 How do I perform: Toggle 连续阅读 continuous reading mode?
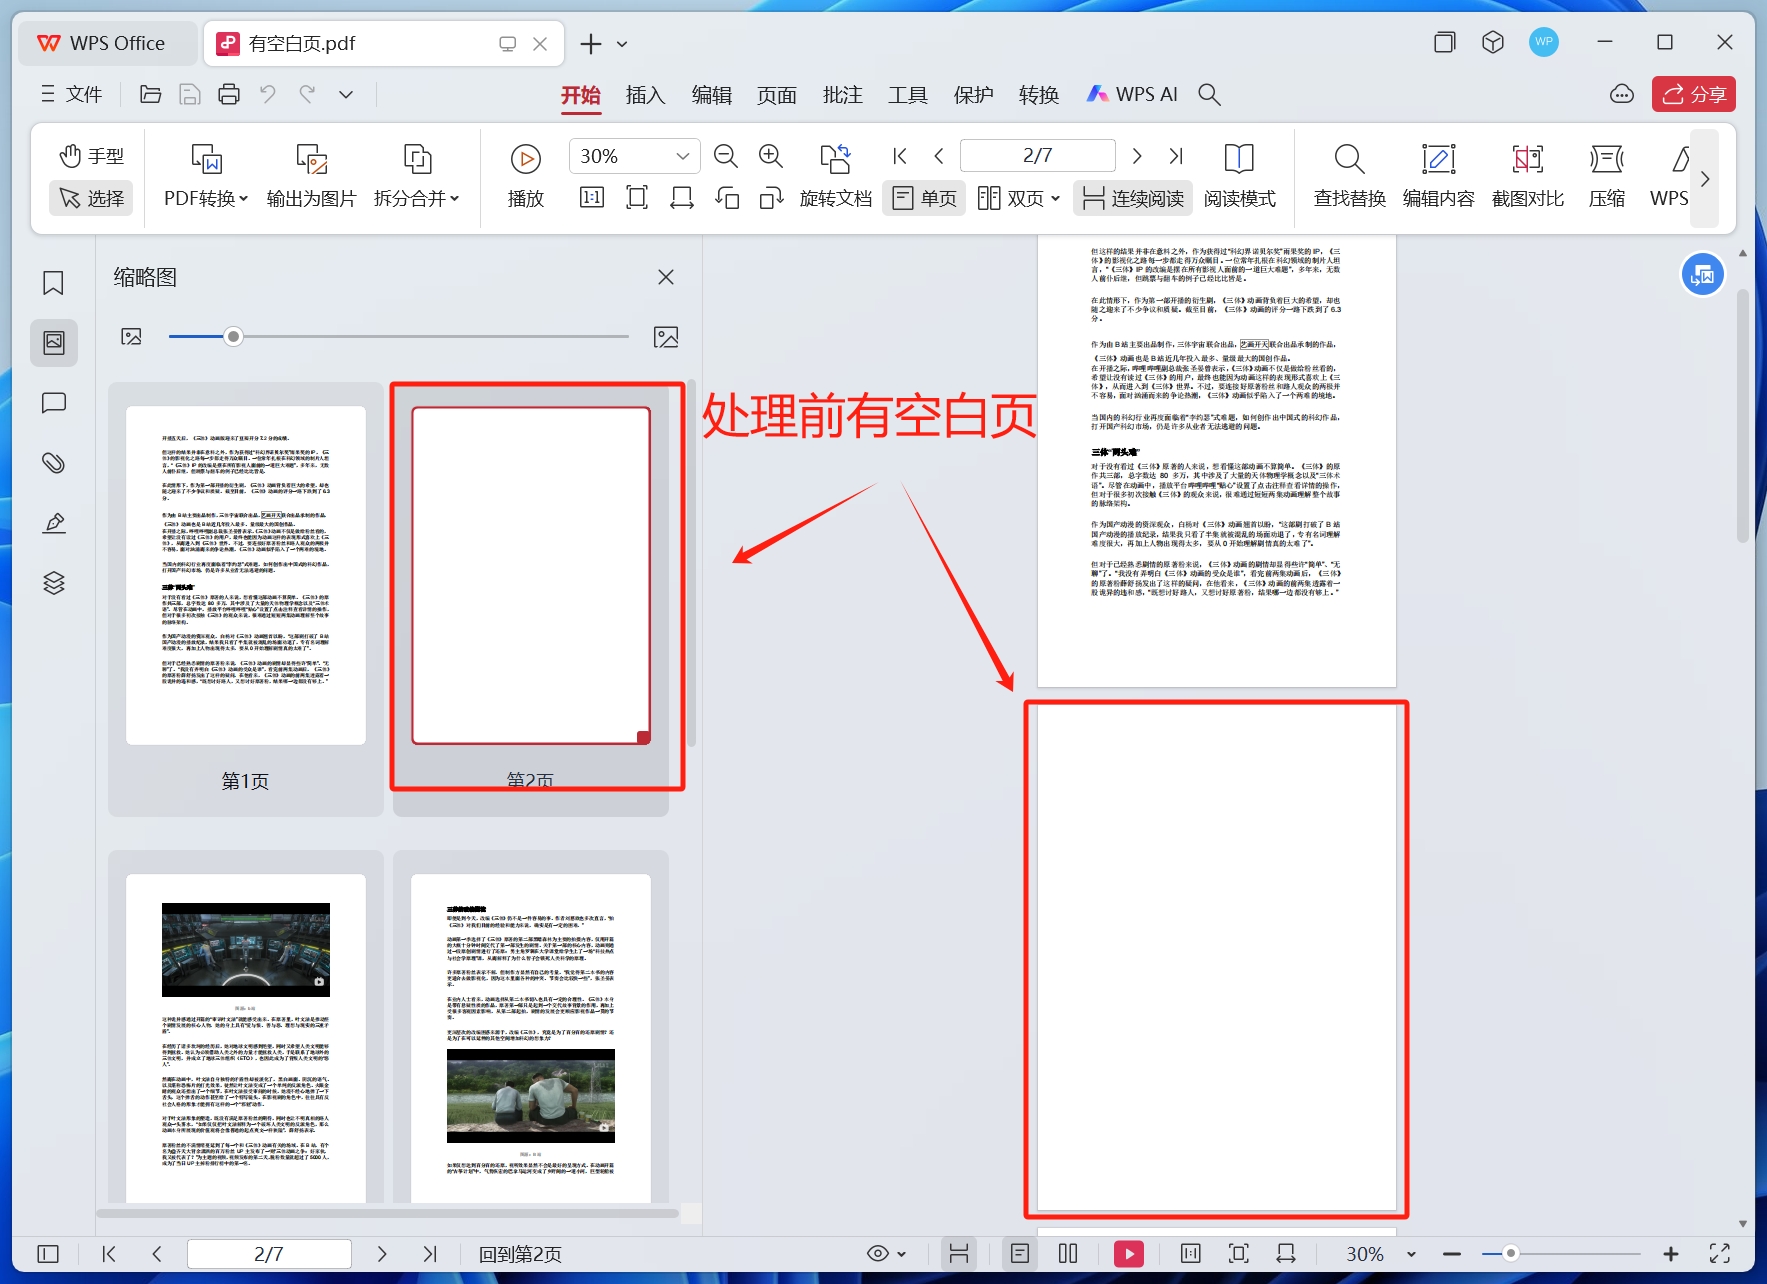coord(1131,197)
